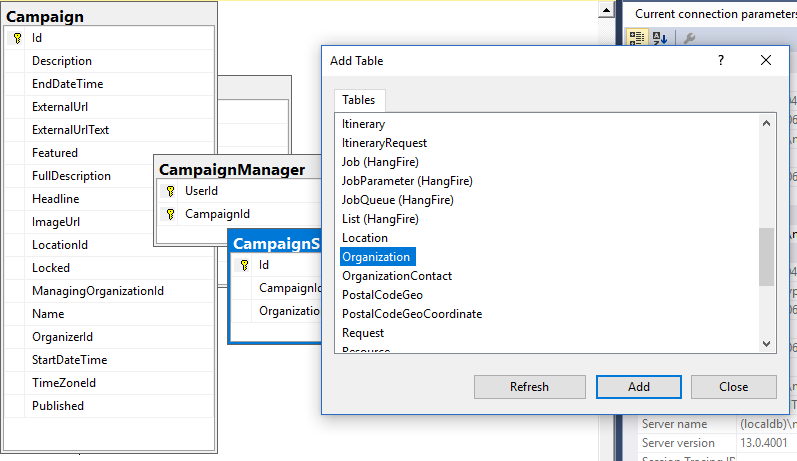Select Organization in the table list
This screenshot has height=461, width=797.
tap(376, 257)
